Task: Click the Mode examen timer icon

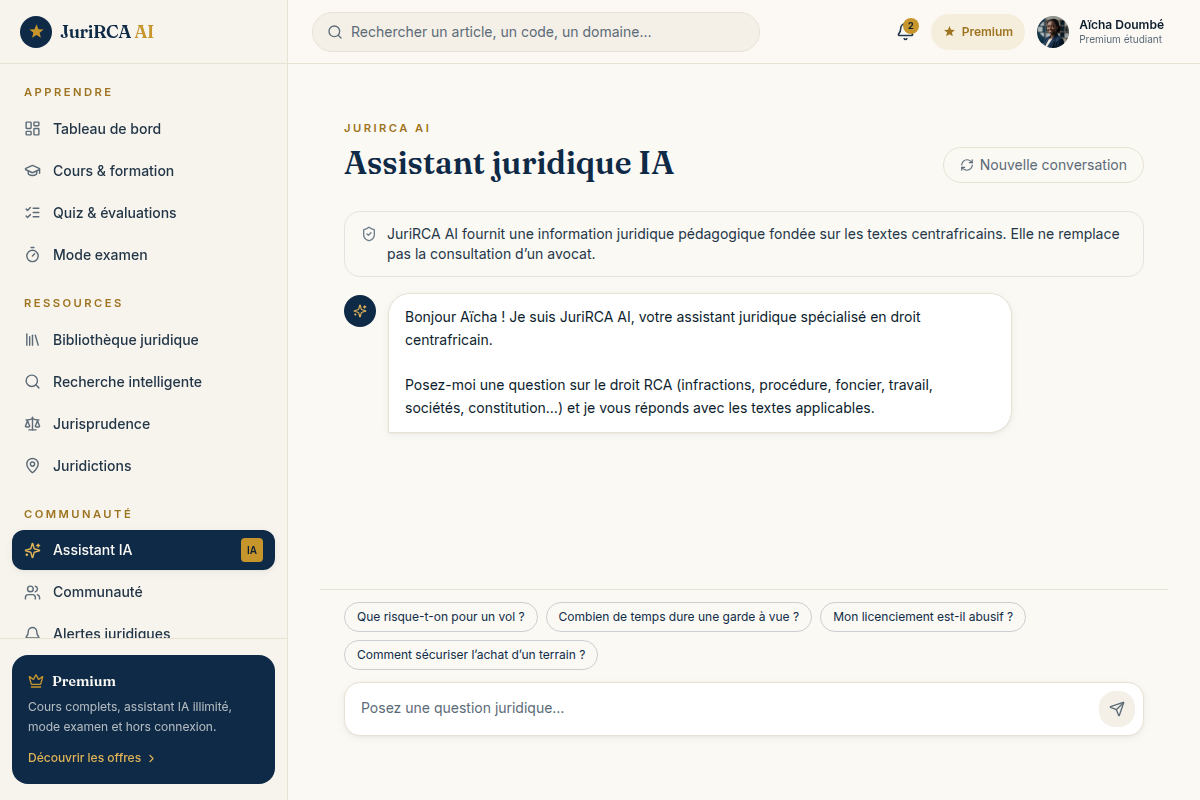Action: pyautogui.click(x=32, y=255)
